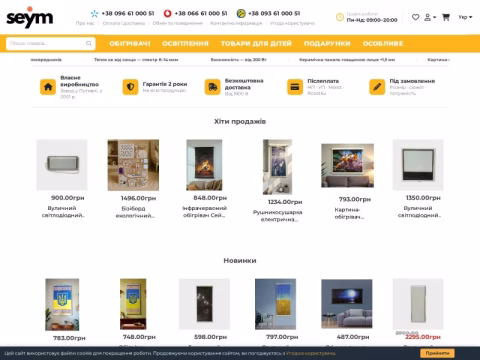480x360 pixels.
Task: Open the ТОВАРИ ДЛЯ ДІТЕЙ menu
Action: (256, 44)
